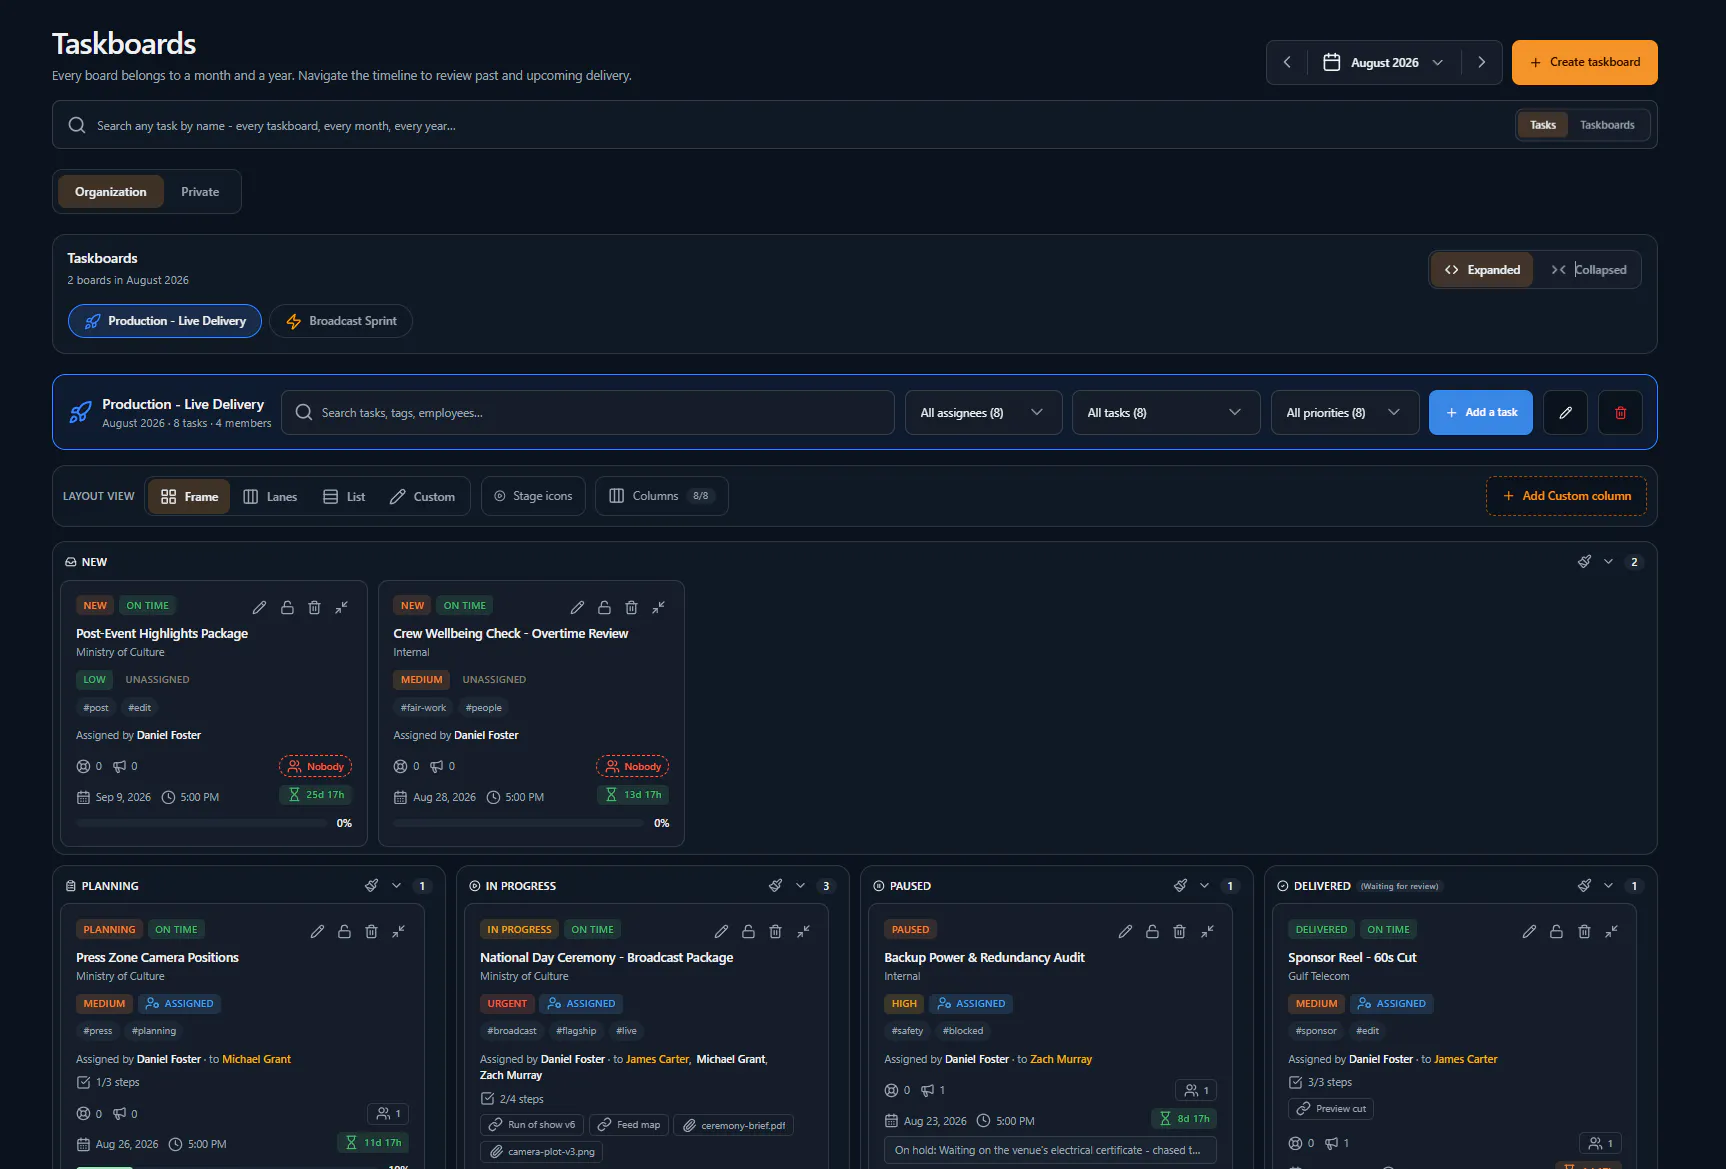Screen dimensions: 1726x1169
Task: Click the brush icon in IN PROGRESS header
Action: [x=776, y=886]
